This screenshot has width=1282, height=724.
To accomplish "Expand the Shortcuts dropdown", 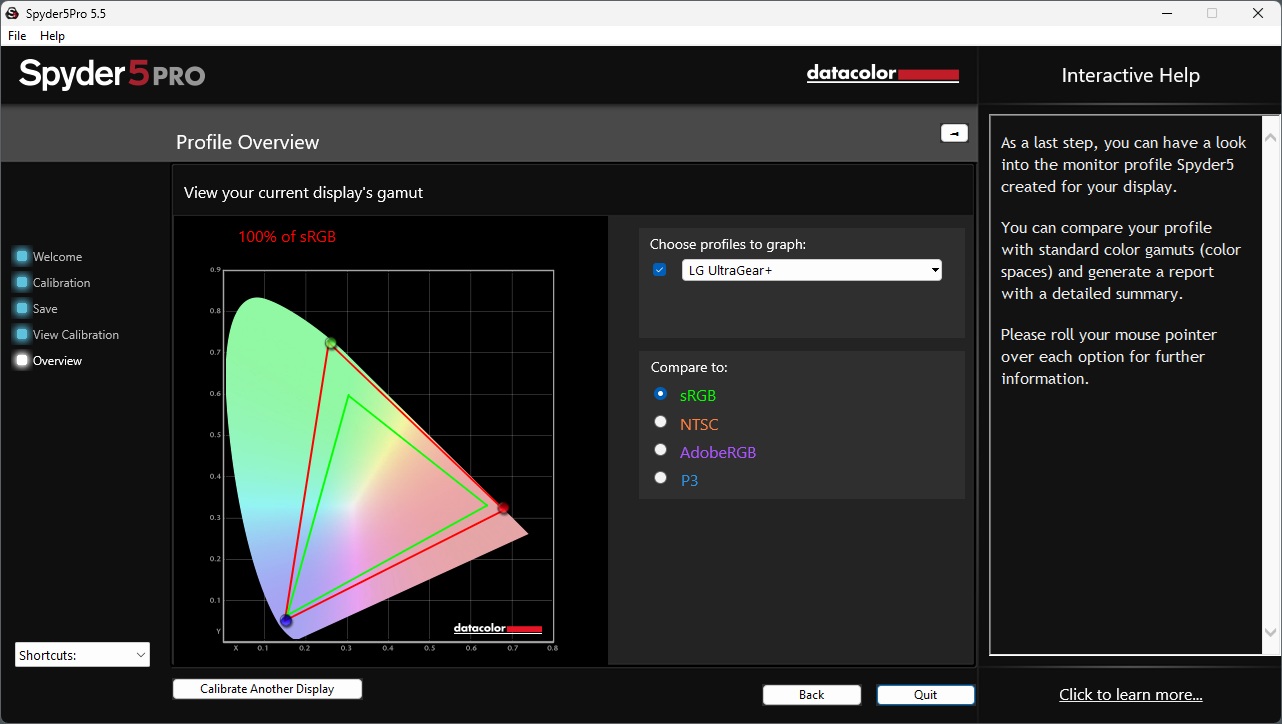I will point(82,655).
